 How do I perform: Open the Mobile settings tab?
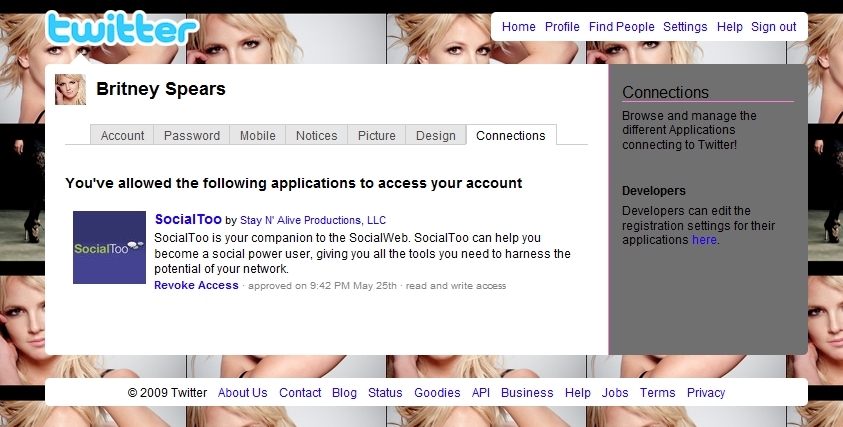pos(258,136)
